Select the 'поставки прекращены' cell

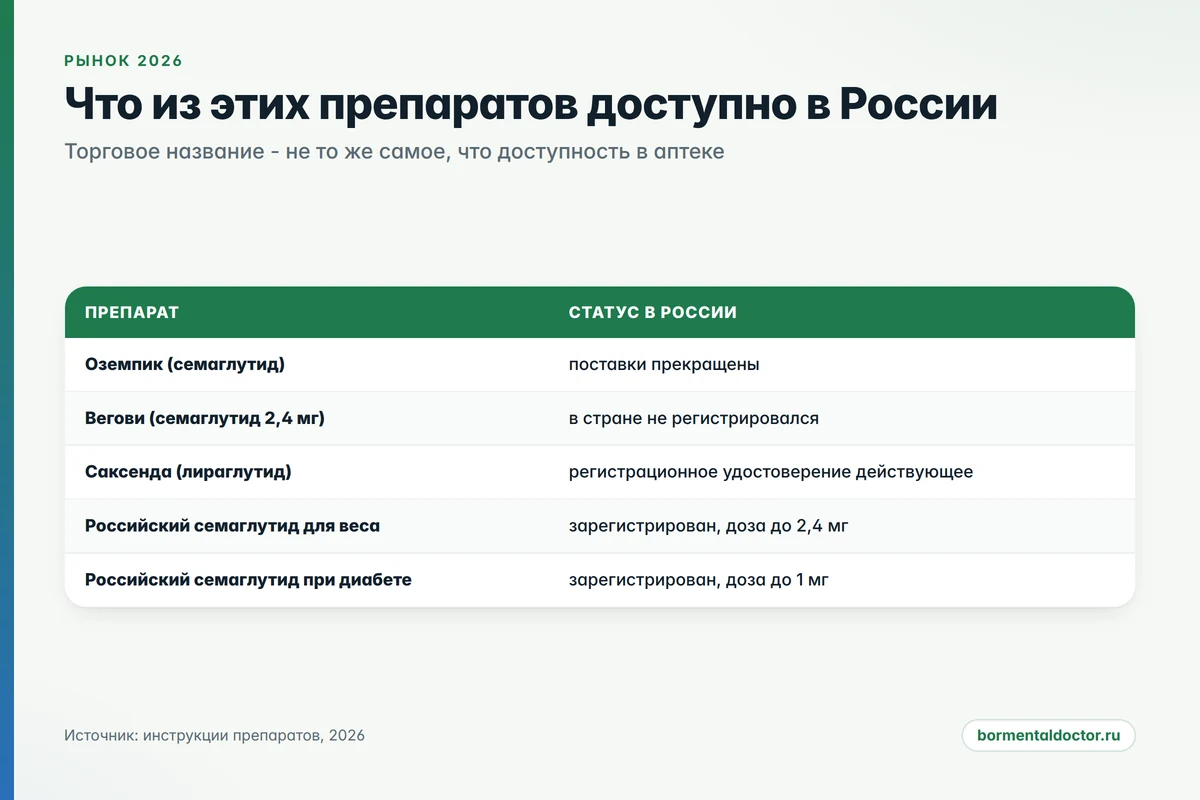coord(664,365)
